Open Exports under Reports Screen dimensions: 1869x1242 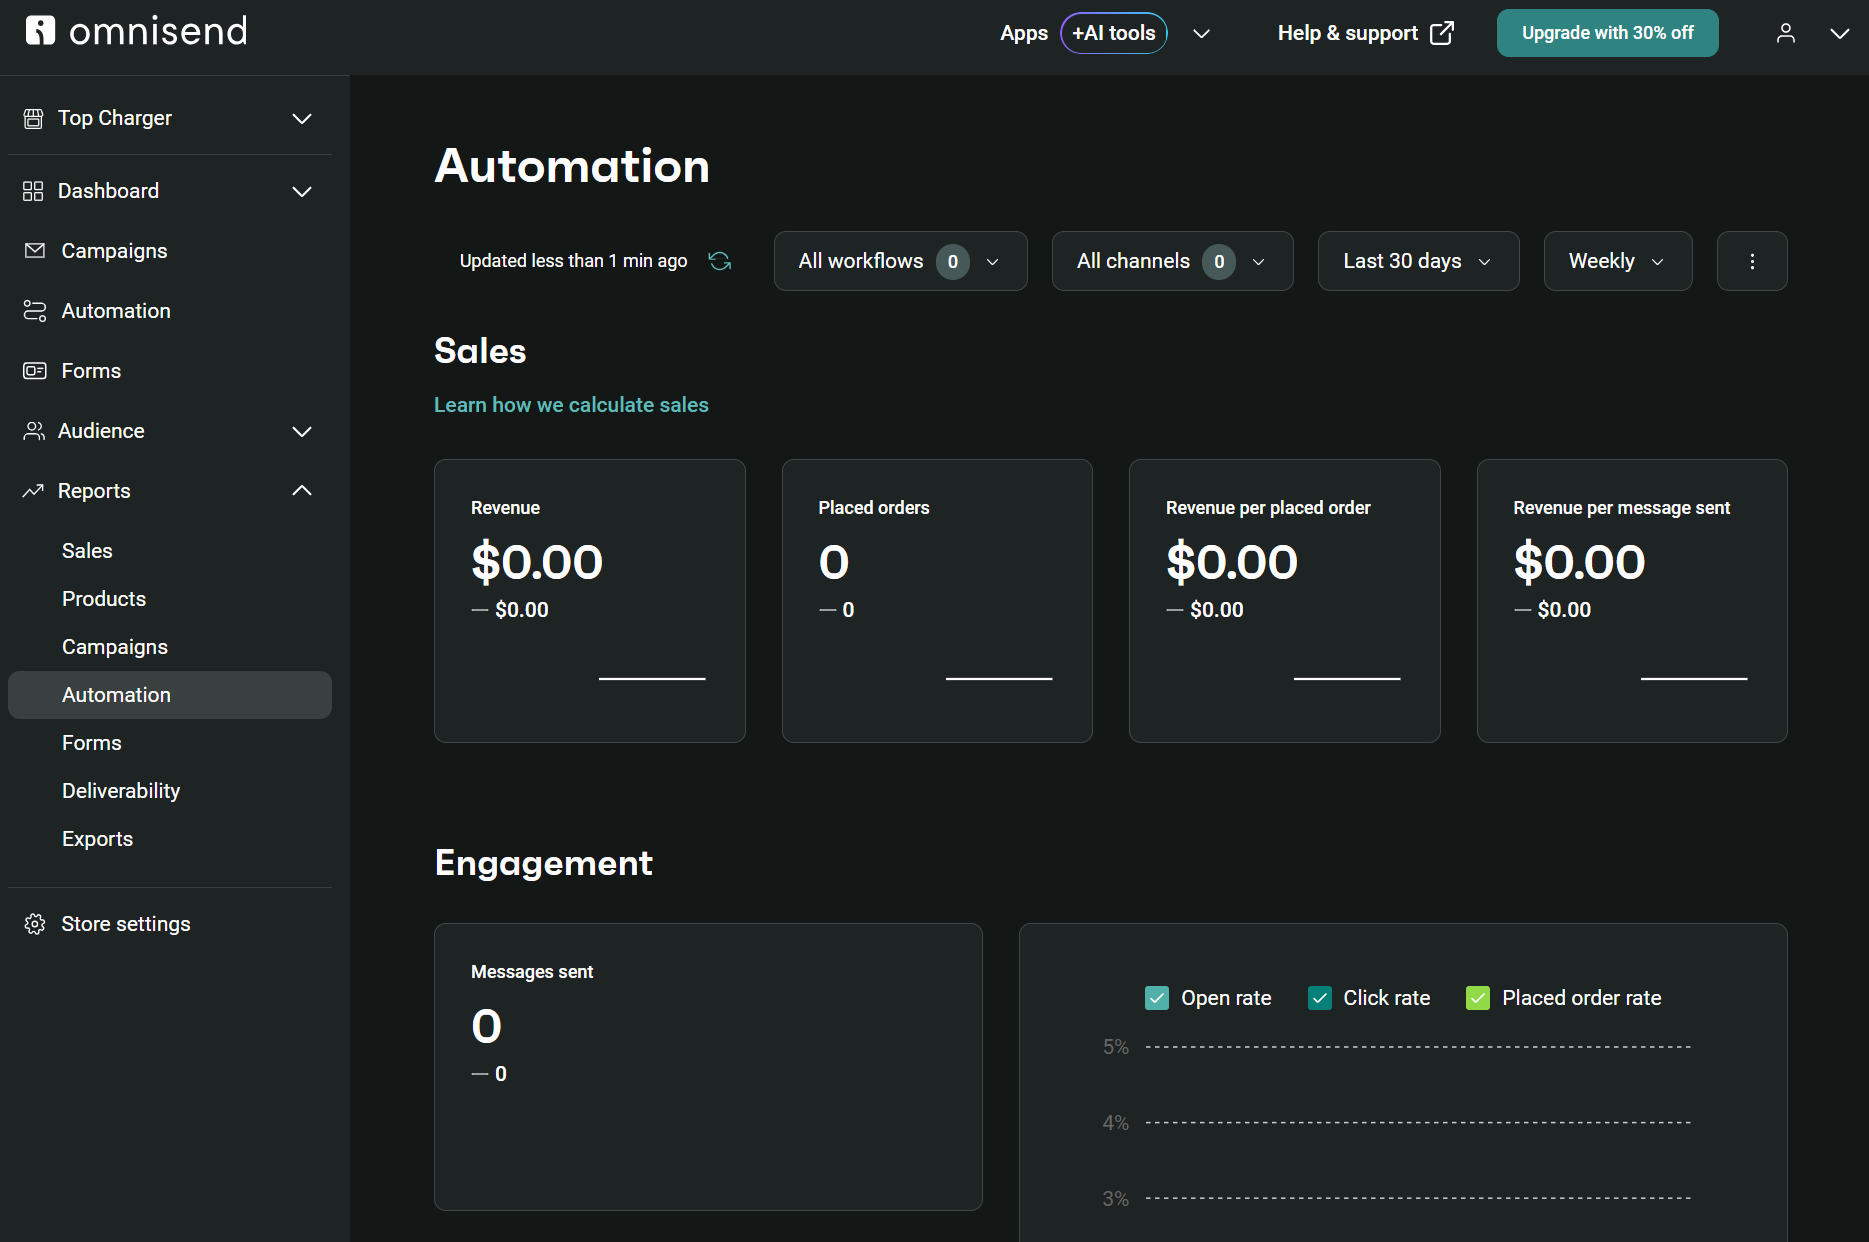tap(97, 839)
